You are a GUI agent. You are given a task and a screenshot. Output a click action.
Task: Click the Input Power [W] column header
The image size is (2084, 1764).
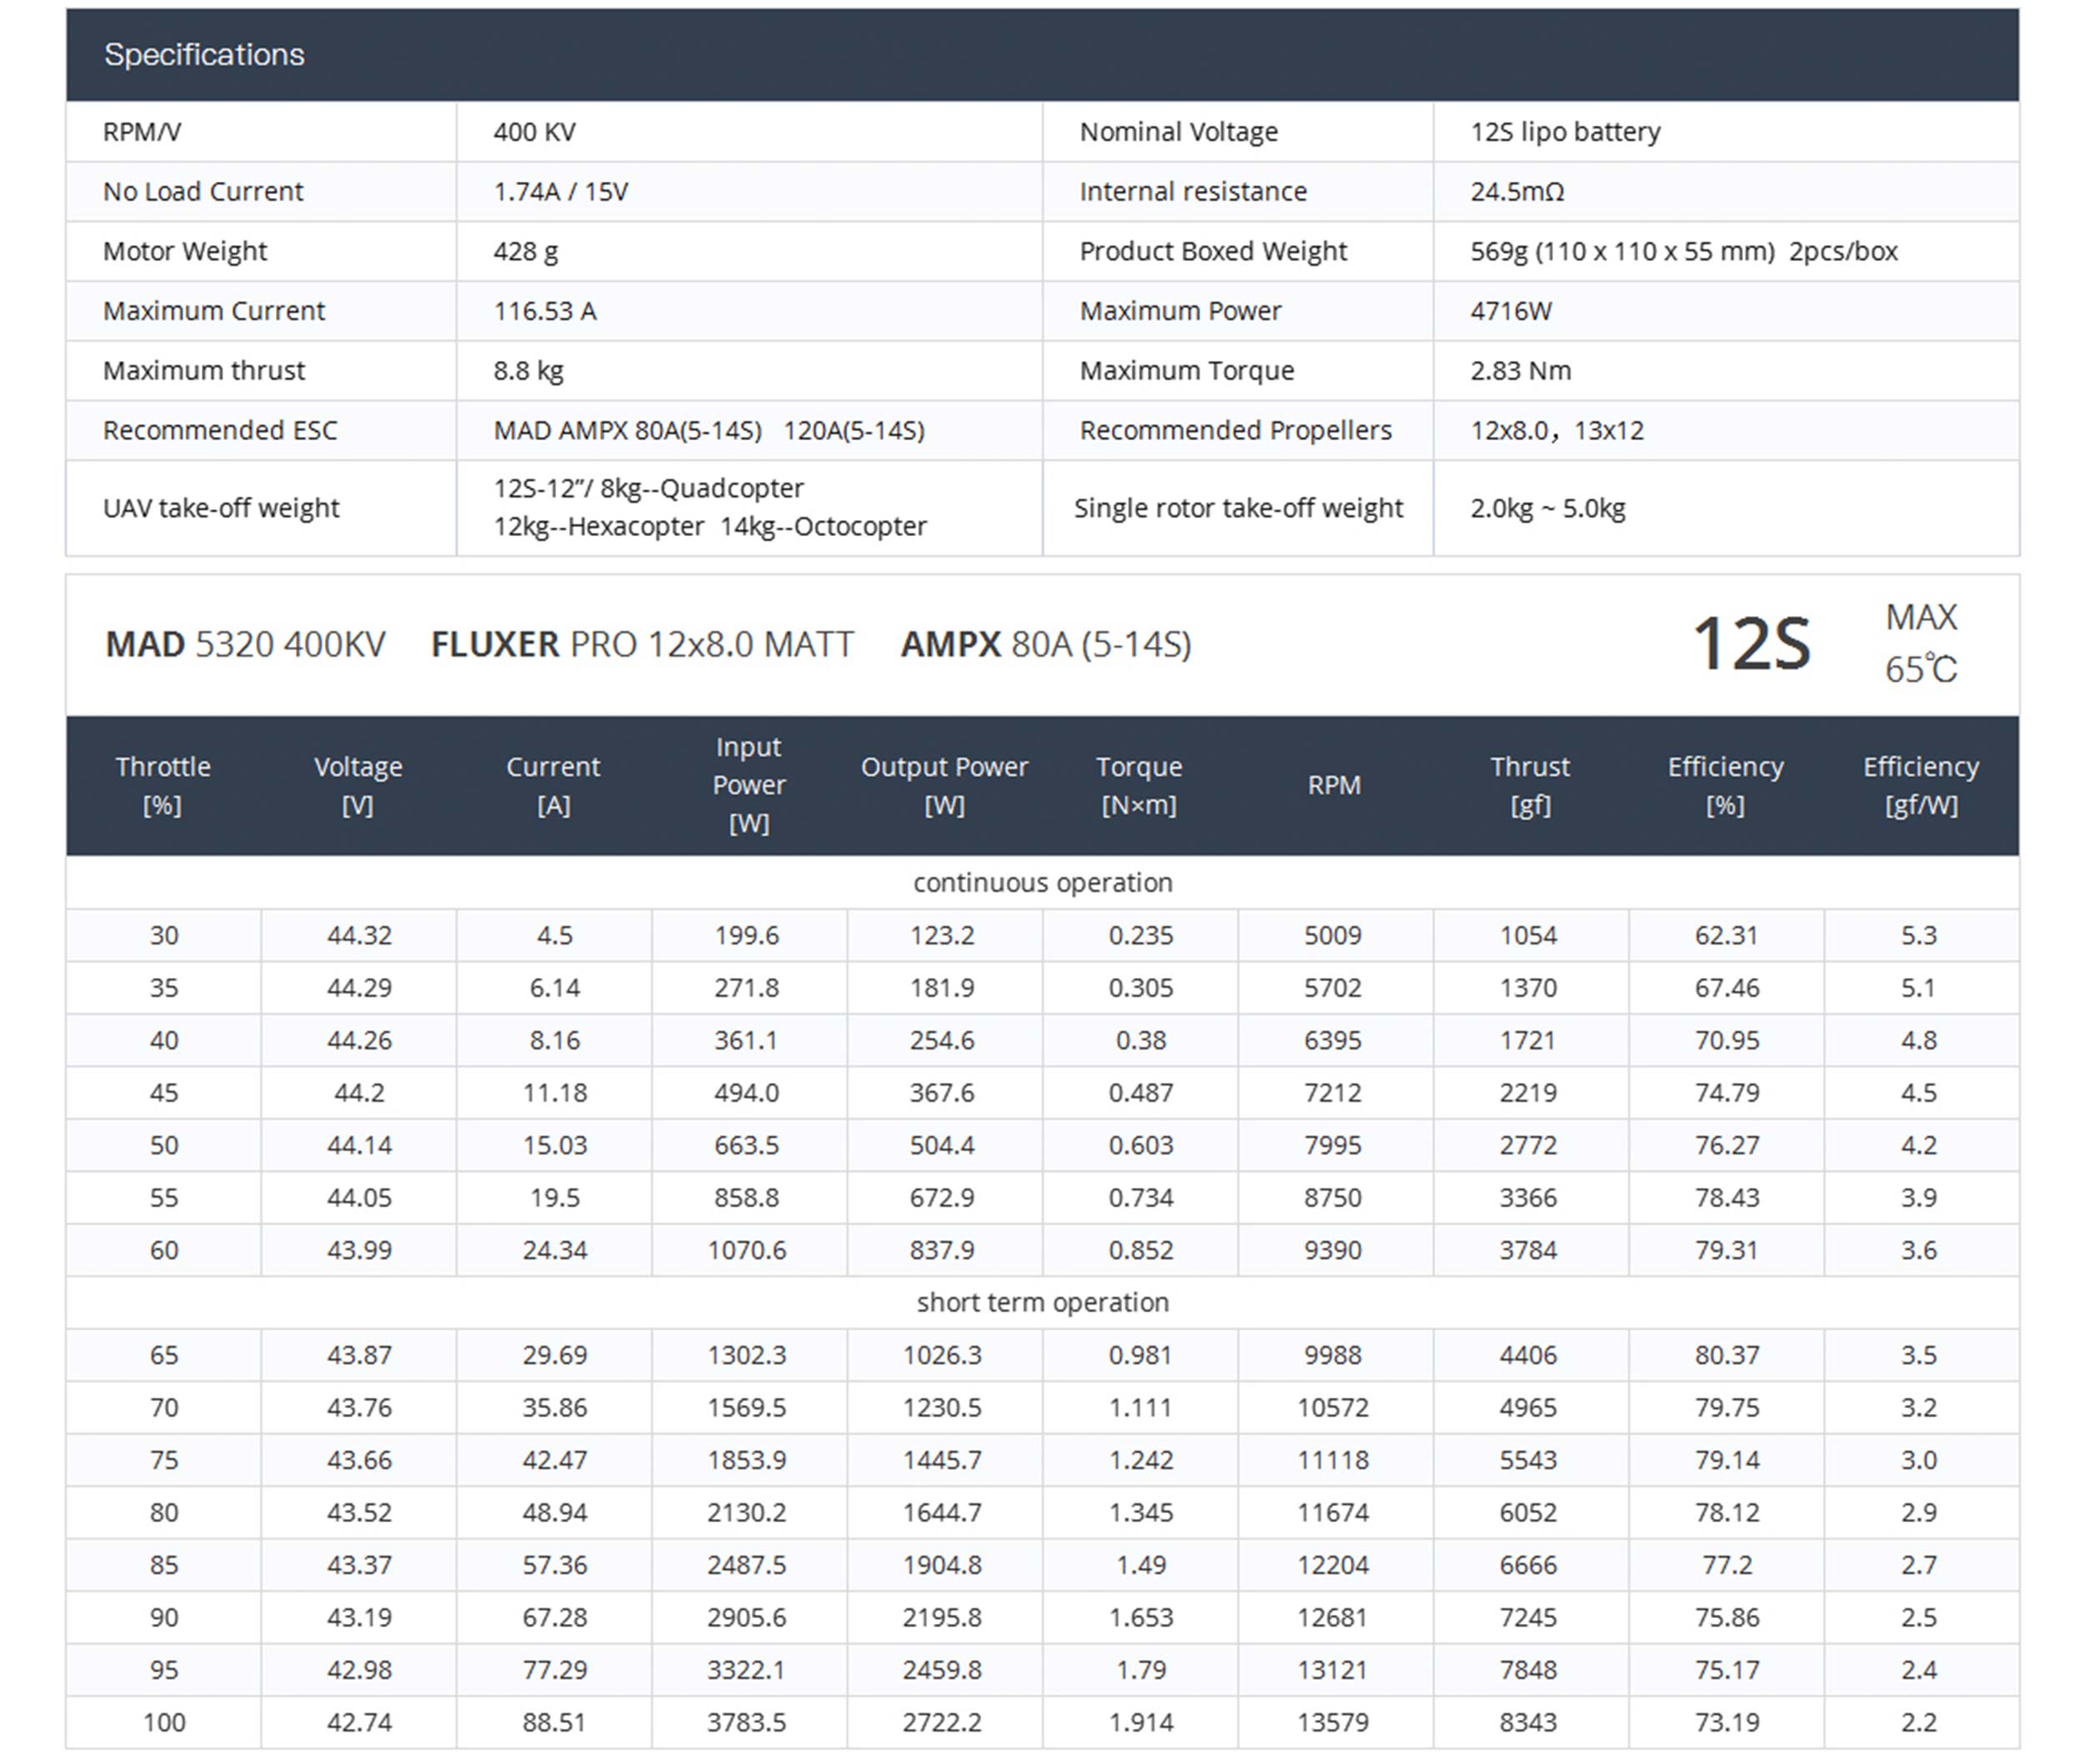pyautogui.click(x=748, y=785)
